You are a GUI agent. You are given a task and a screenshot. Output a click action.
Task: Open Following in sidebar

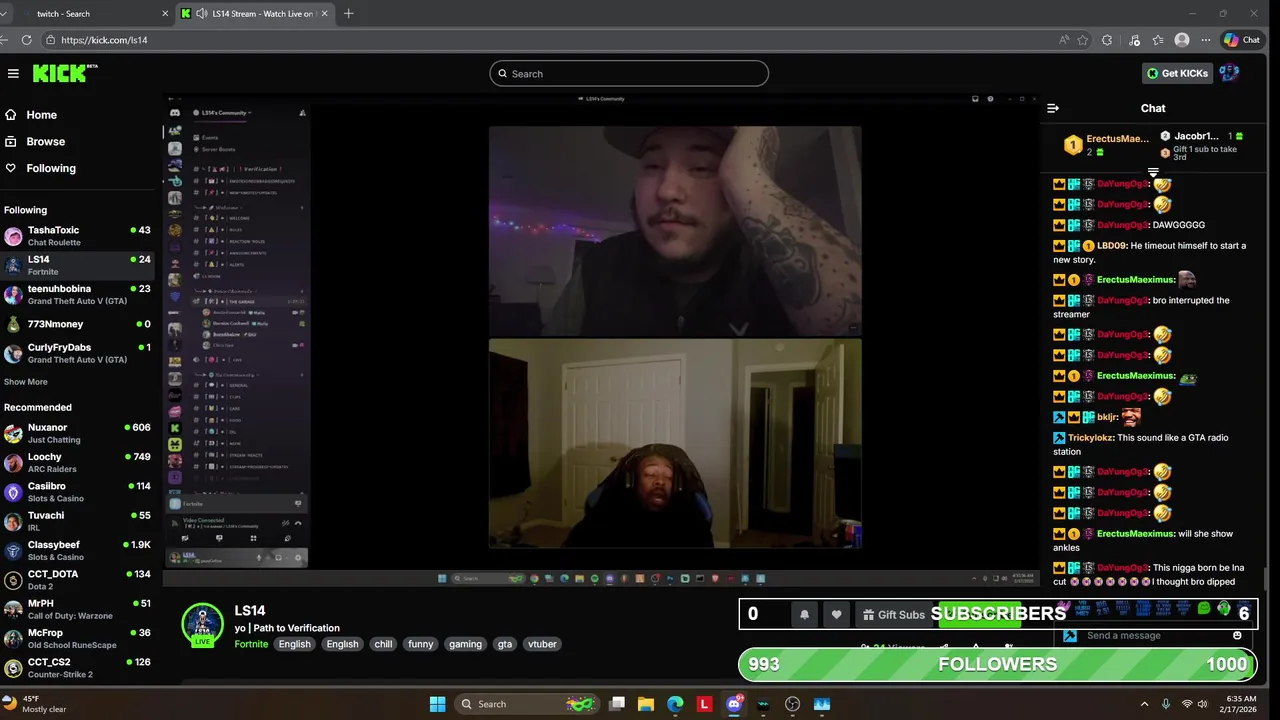[50, 168]
